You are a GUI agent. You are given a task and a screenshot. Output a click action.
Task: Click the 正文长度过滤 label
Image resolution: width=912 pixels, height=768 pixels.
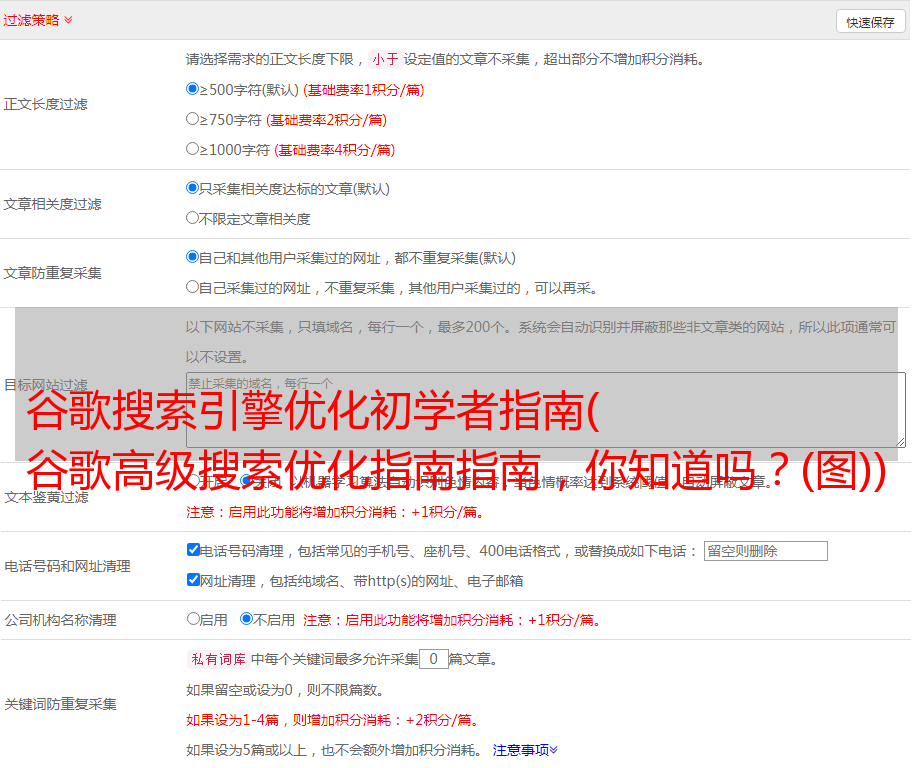coord(45,104)
